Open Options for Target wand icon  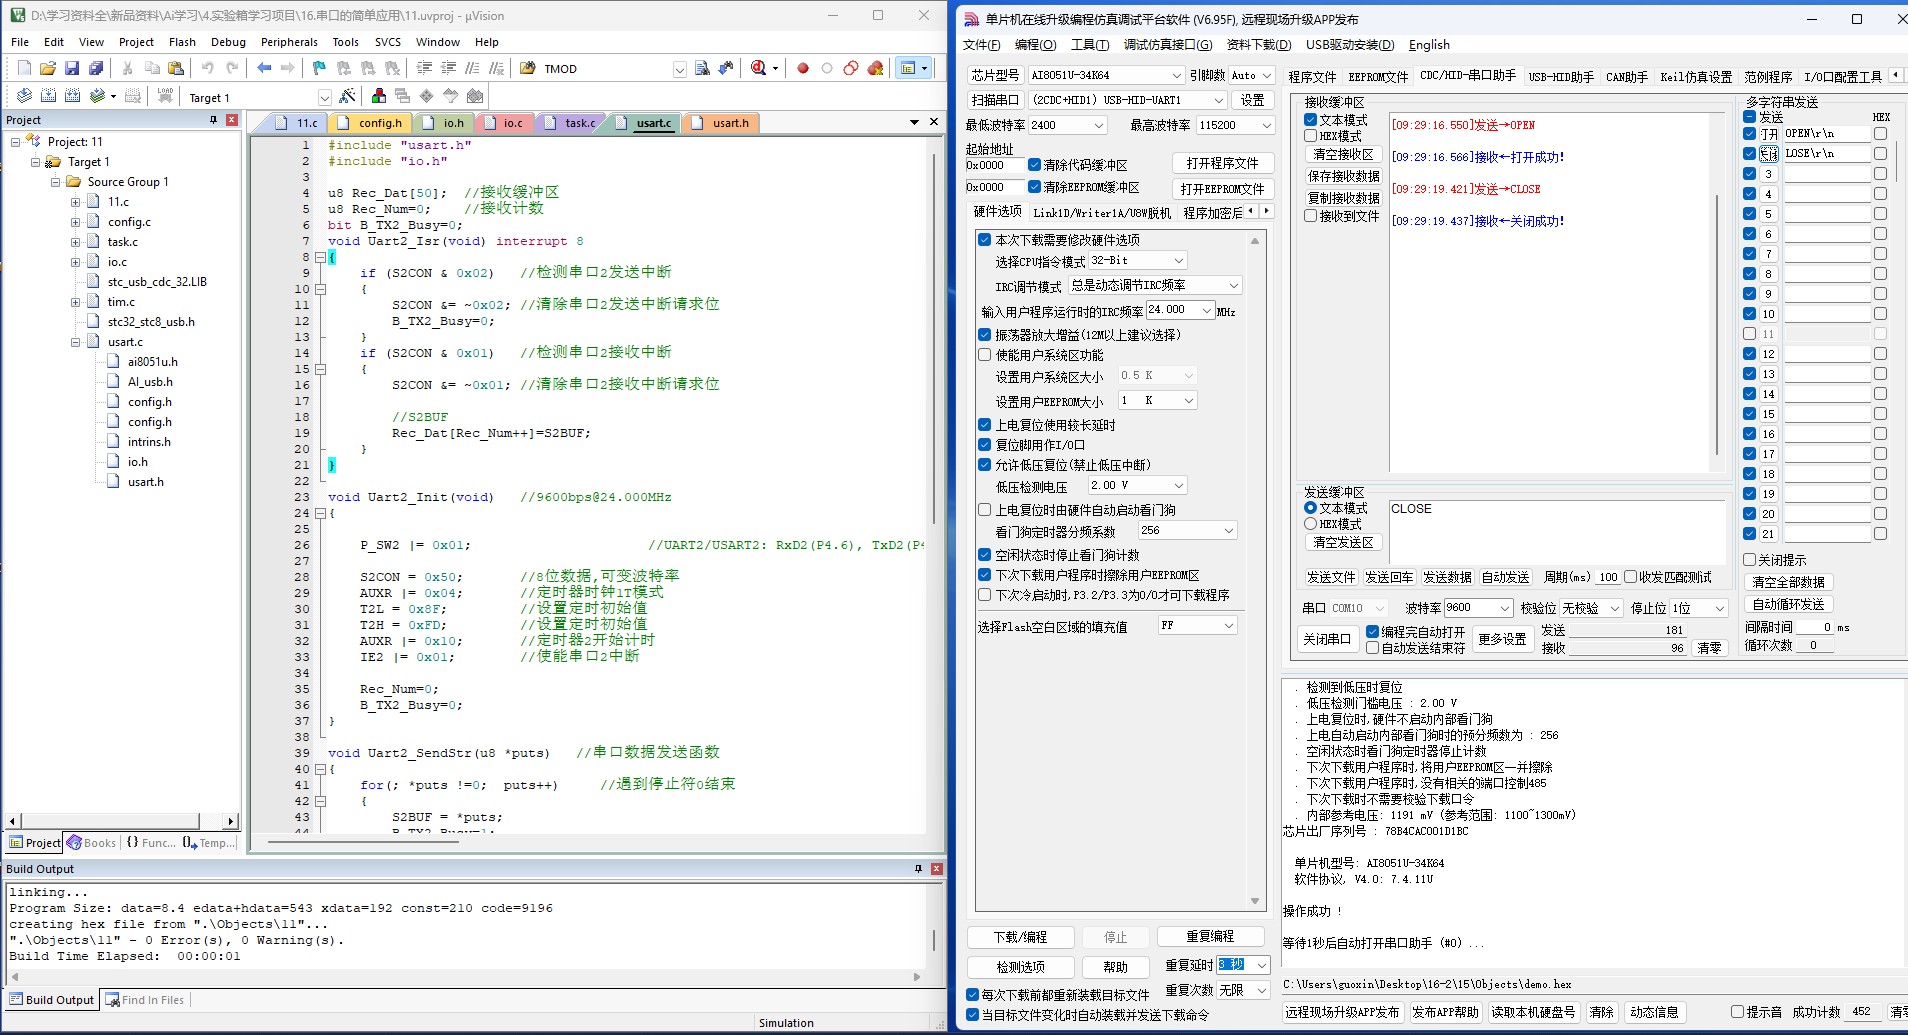(347, 96)
